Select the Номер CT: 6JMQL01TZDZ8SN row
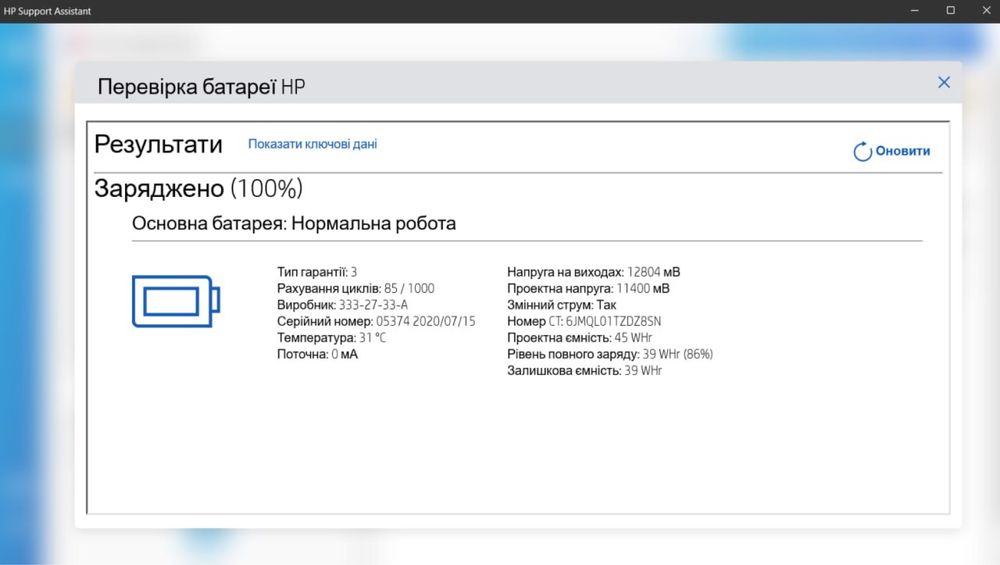Image resolution: width=1000 pixels, height=565 pixels. (584, 321)
